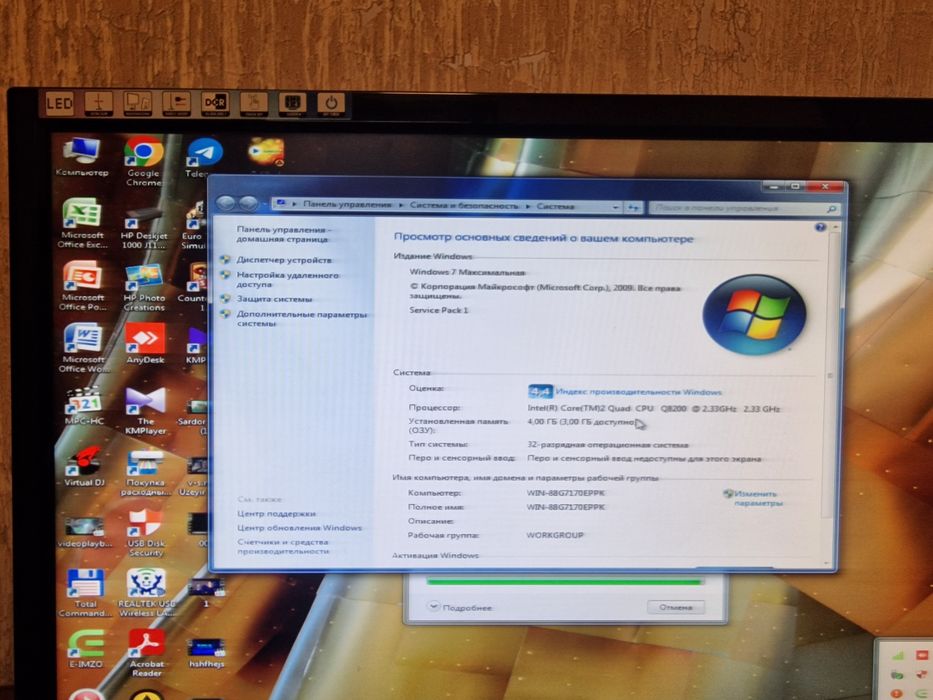Open the address bar history dropdown
Screen dimensions: 933x700
tap(616, 207)
